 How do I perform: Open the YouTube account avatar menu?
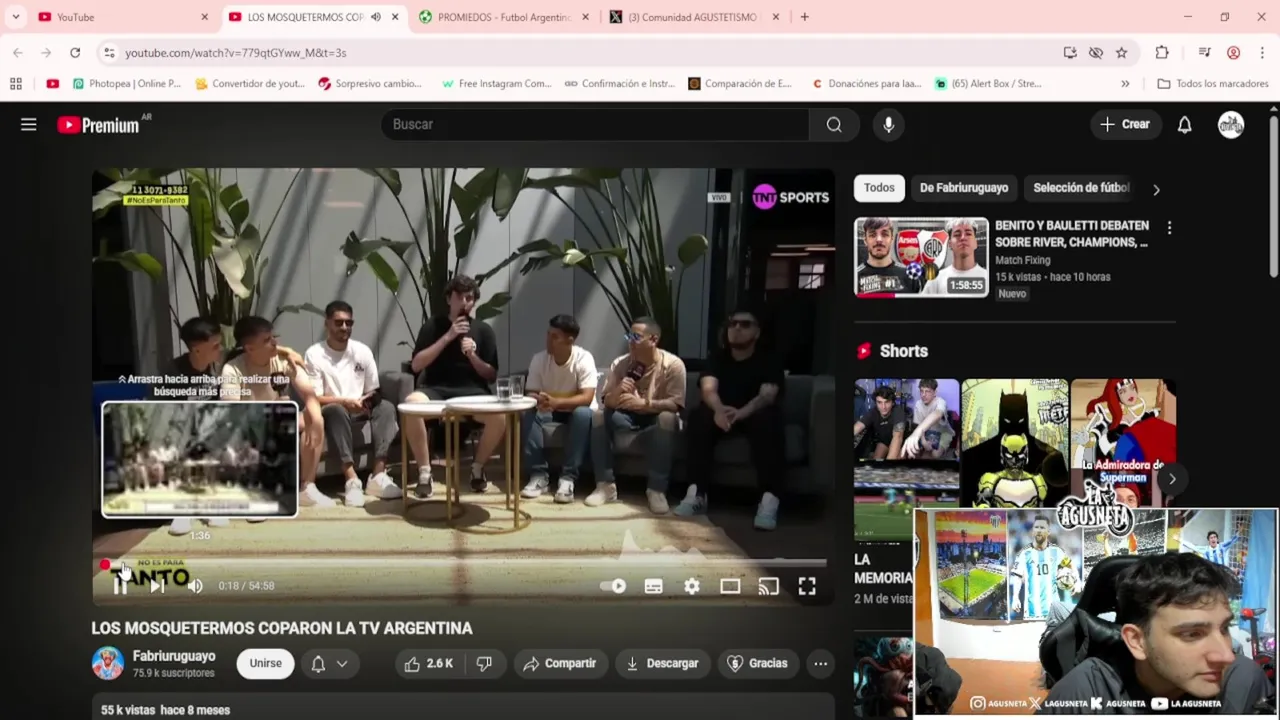pos(1231,124)
